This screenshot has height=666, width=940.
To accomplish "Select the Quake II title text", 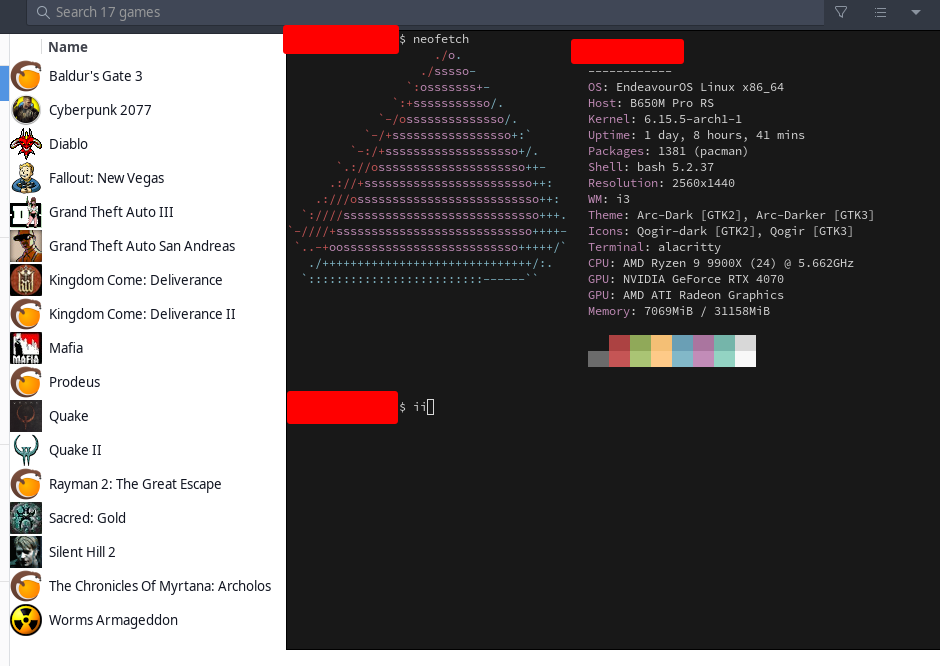I will click(x=75, y=450).
